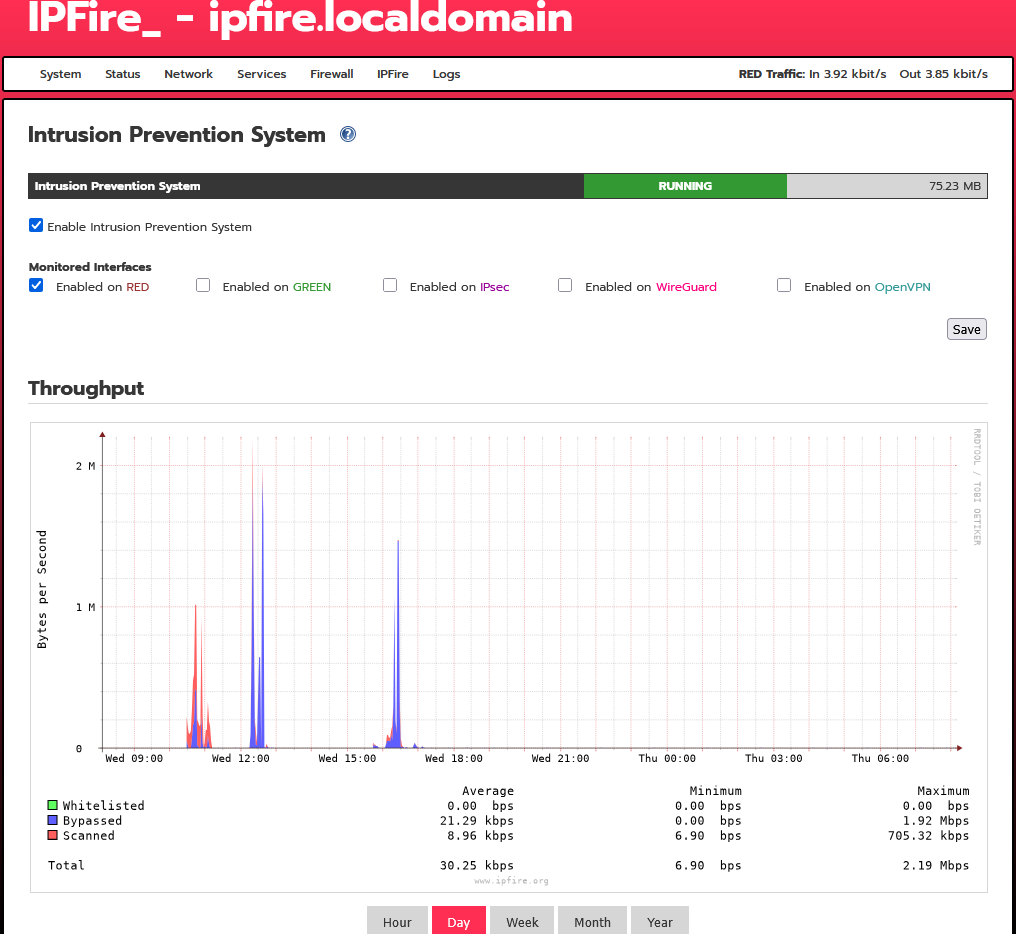Open the IPFire menu

coord(393,74)
